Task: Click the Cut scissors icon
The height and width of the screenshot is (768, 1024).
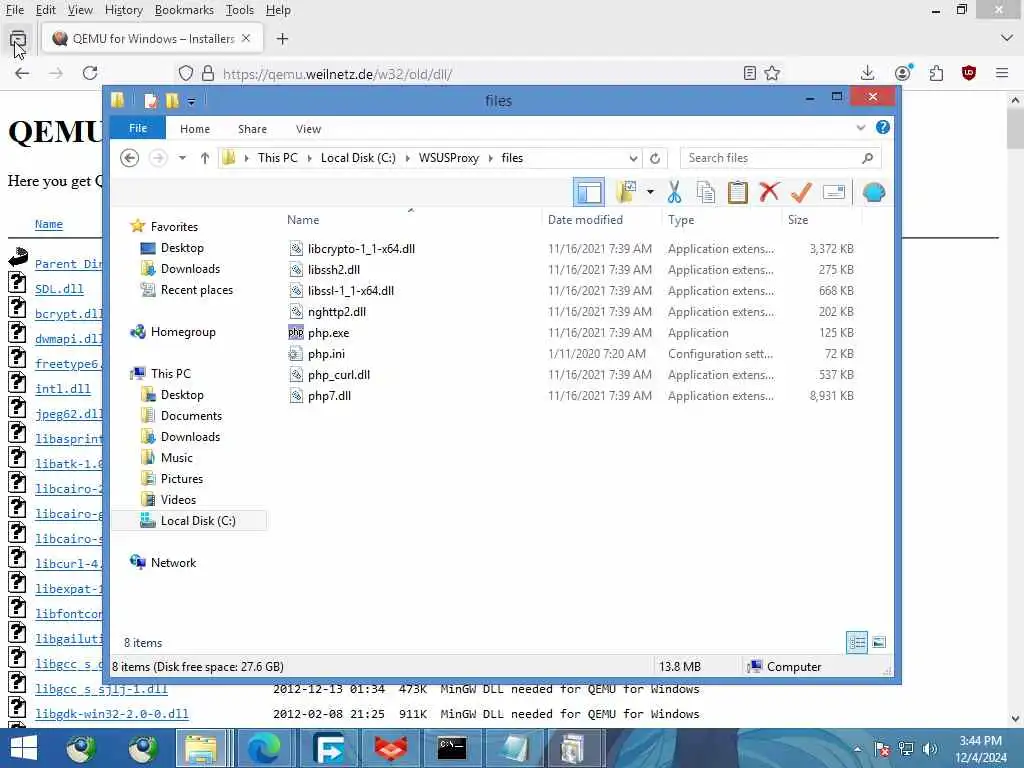Action: pos(675,193)
